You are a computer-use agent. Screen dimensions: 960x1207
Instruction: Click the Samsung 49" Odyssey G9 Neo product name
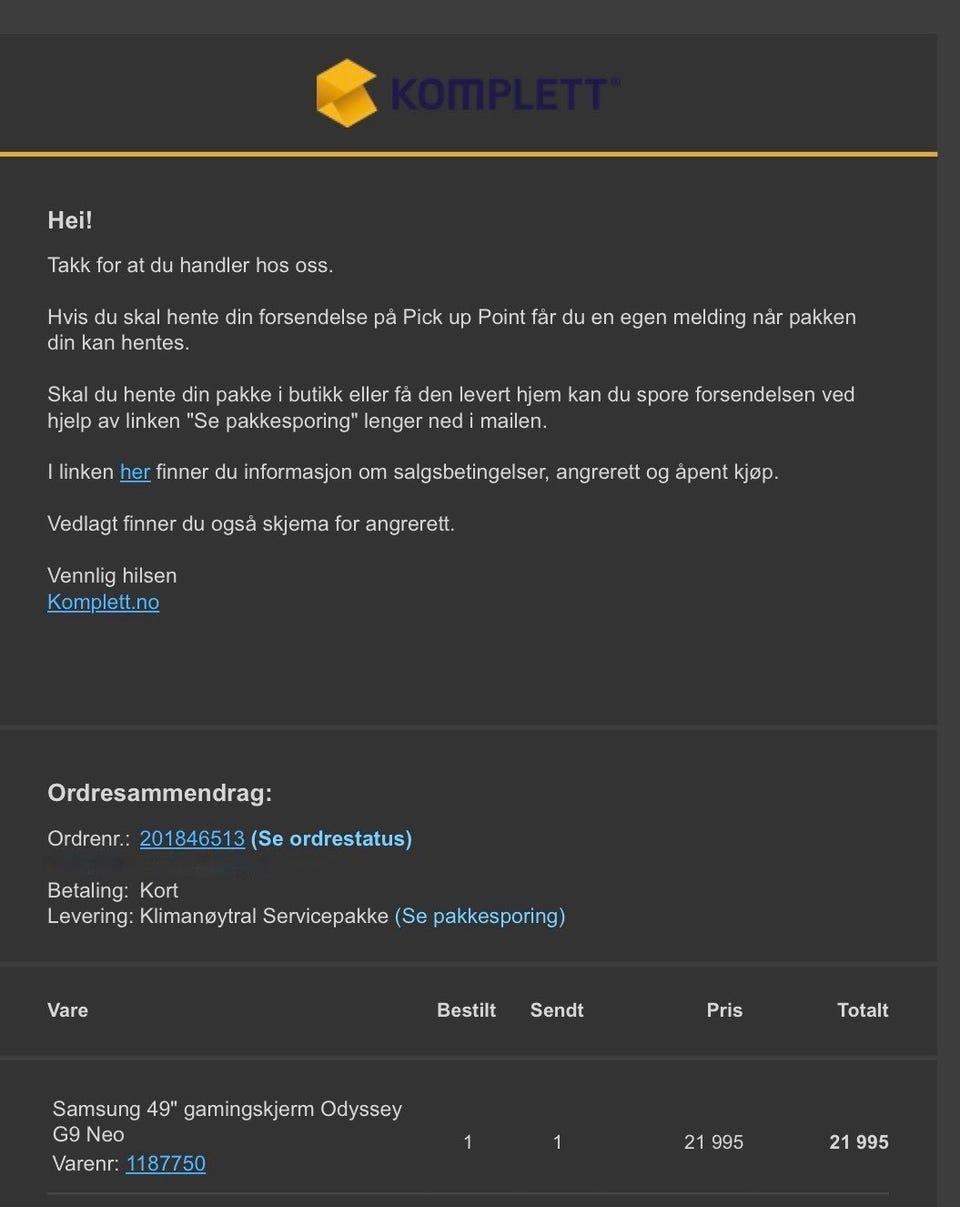(x=227, y=1121)
